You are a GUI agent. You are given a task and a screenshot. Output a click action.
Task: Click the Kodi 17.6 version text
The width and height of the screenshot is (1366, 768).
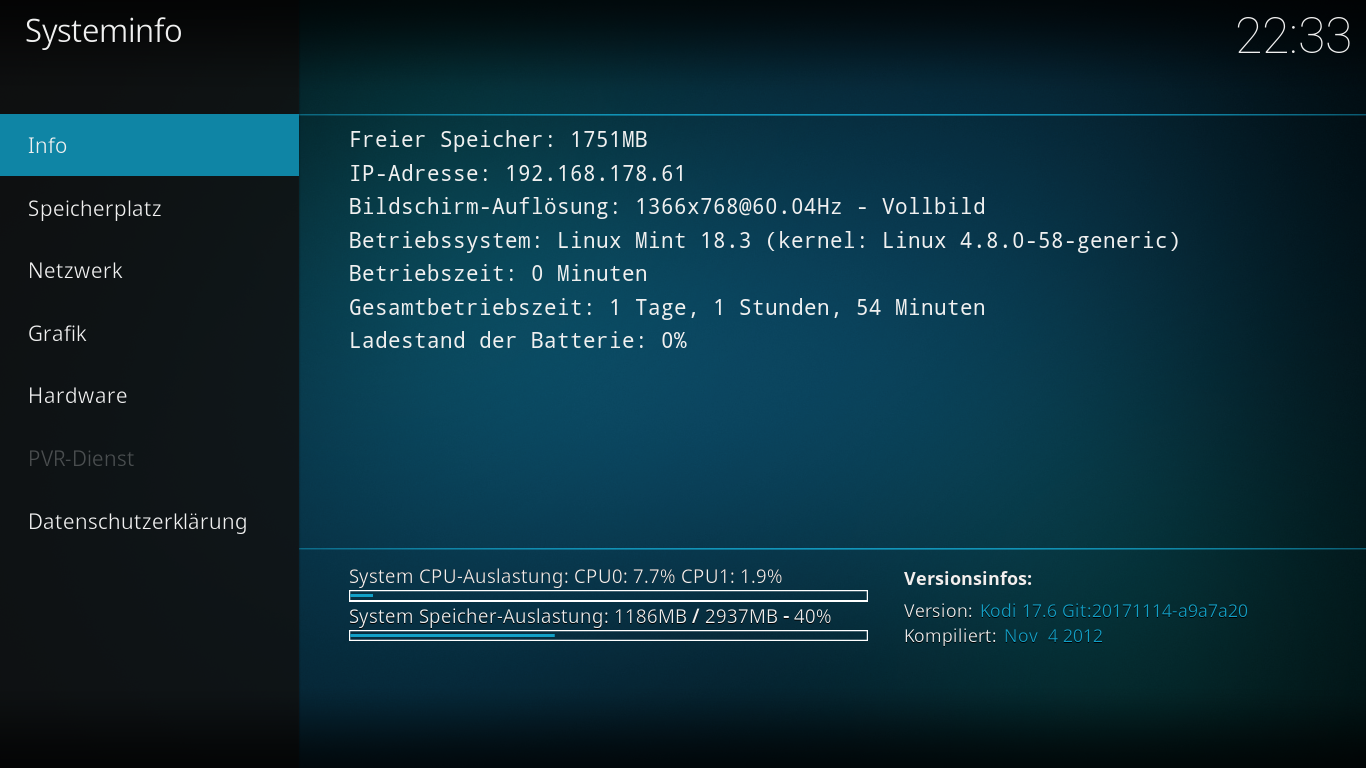(1114, 610)
